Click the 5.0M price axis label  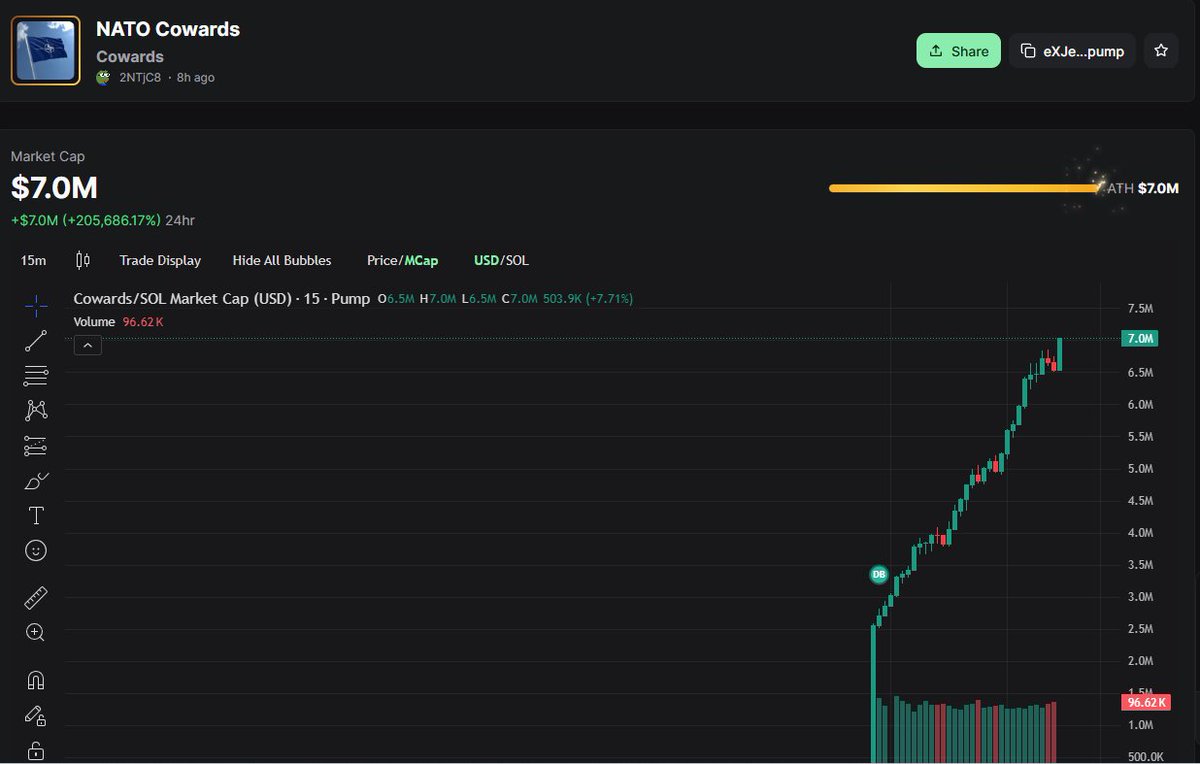(x=1140, y=469)
